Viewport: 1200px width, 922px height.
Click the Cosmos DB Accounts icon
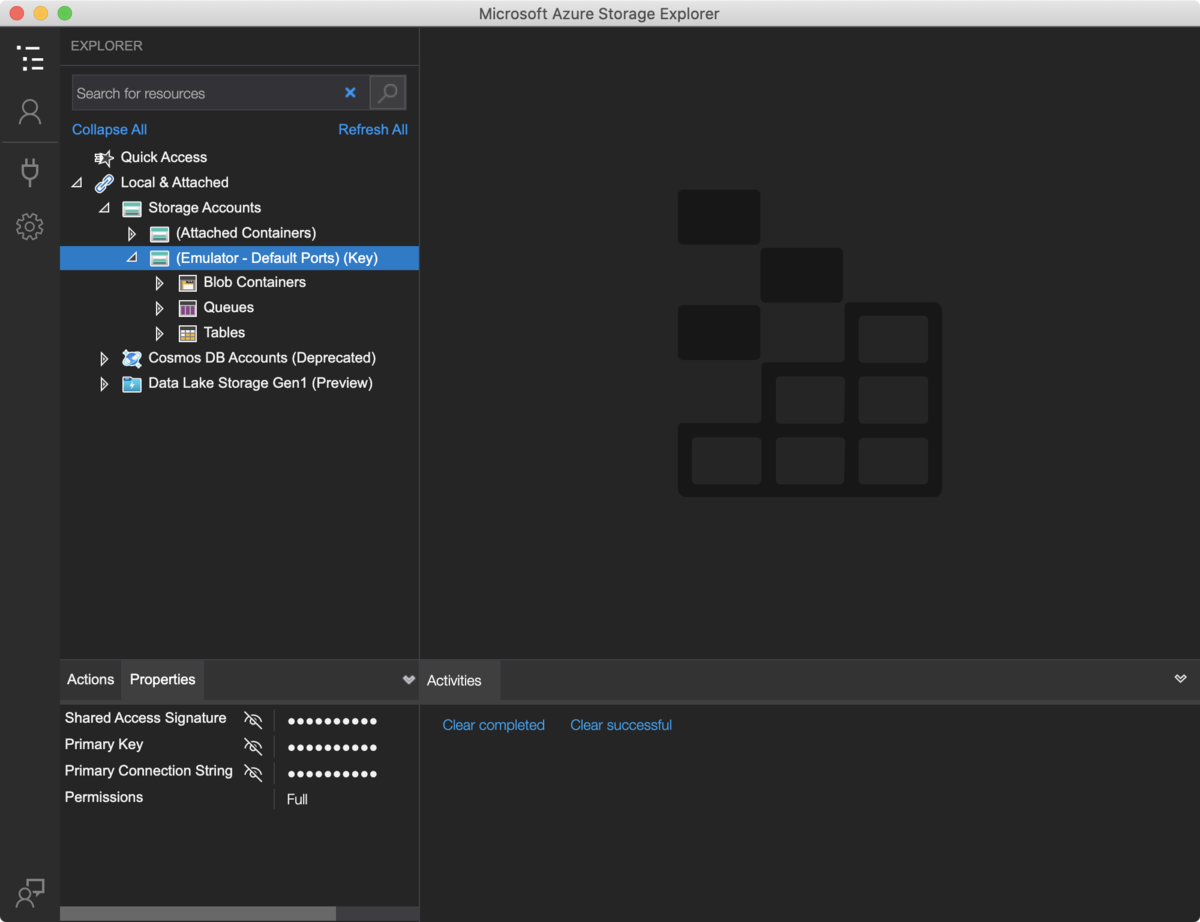pyautogui.click(x=132, y=358)
